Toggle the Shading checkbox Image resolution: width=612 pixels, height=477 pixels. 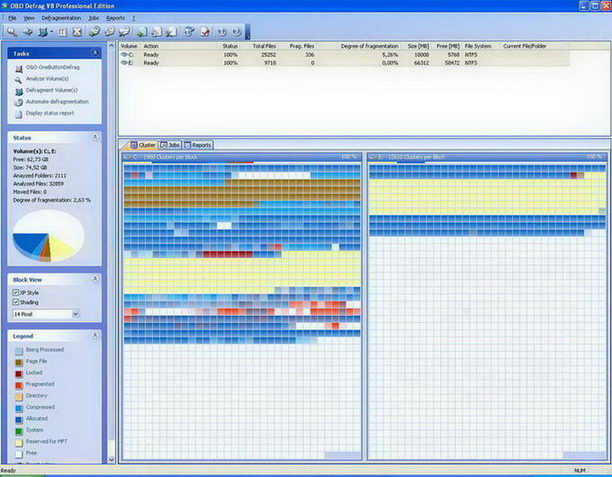point(16,303)
